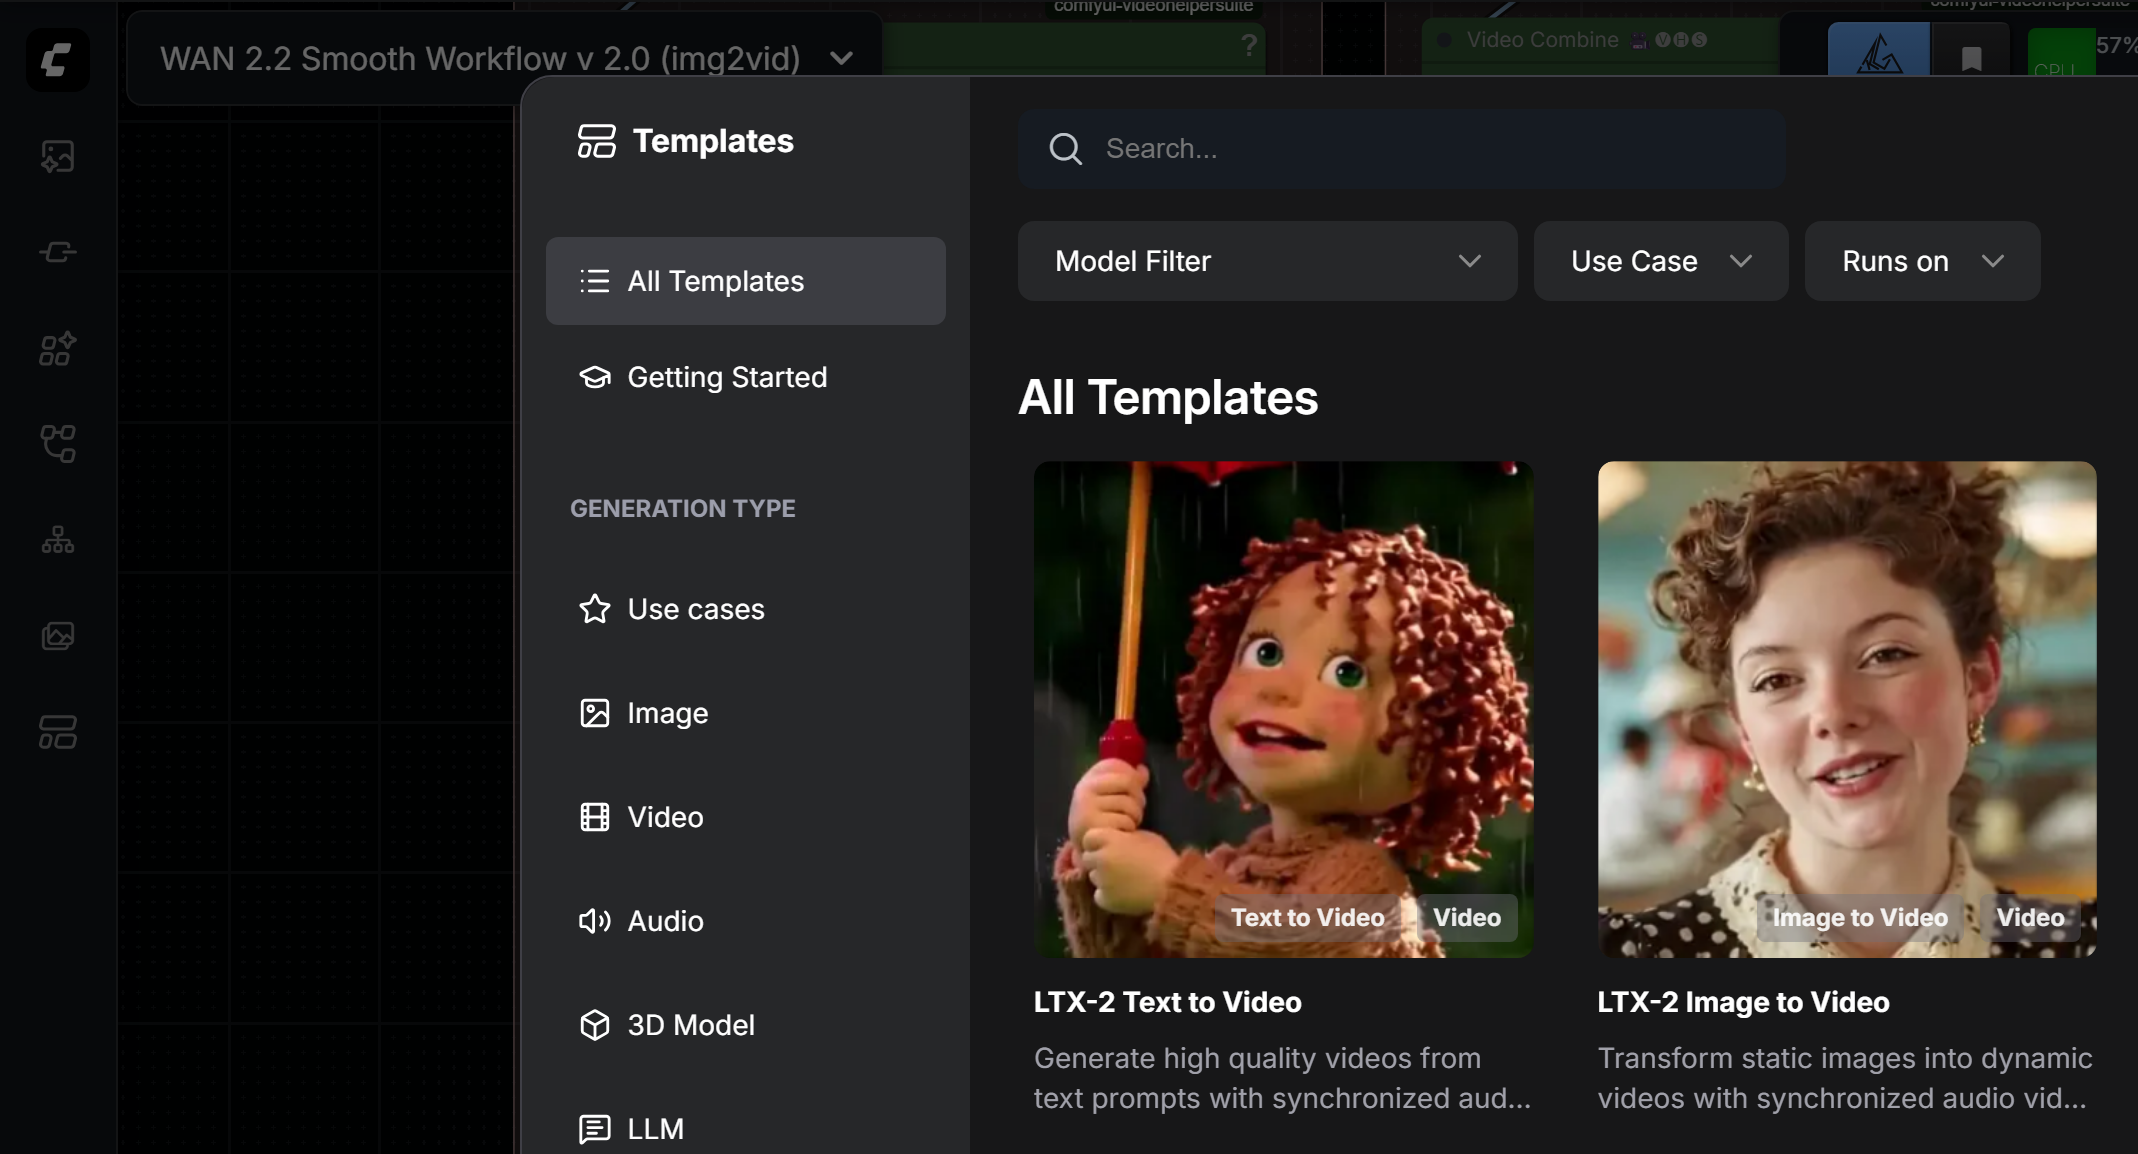Click the templates icon in left sidebar

click(x=58, y=732)
